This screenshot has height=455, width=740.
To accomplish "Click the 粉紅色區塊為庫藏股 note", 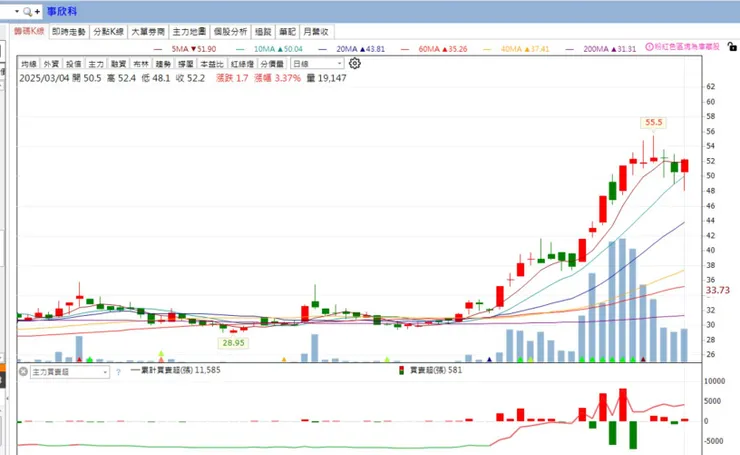I will point(687,47).
